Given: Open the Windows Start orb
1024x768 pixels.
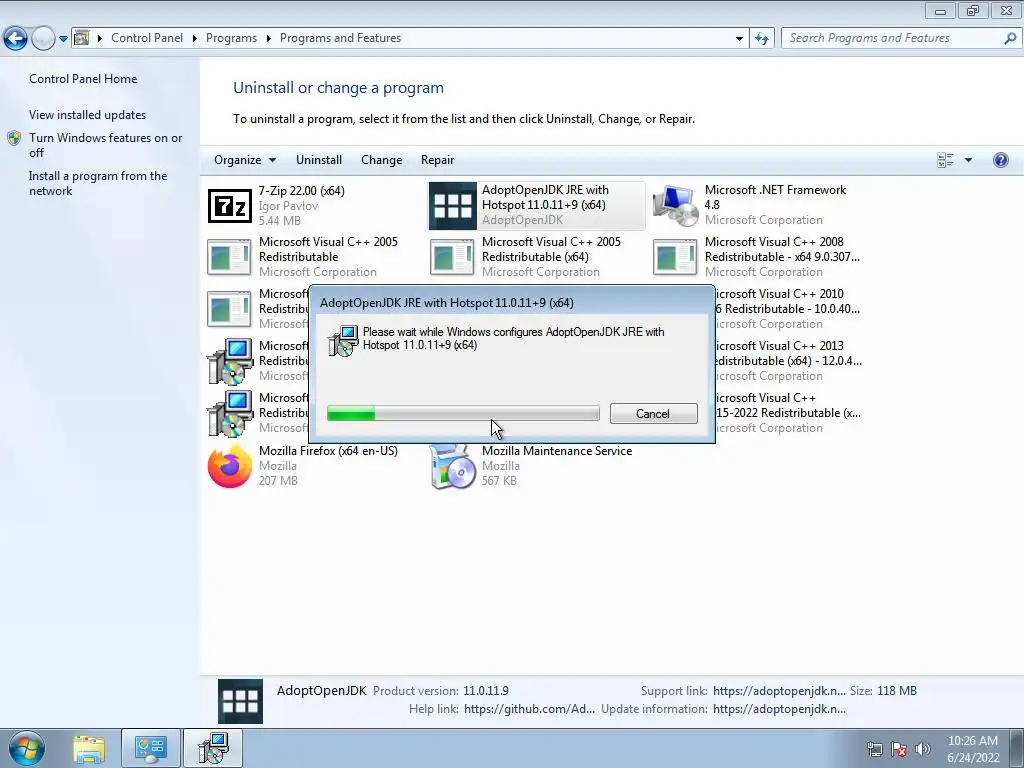Looking at the screenshot, I should (27, 748).
